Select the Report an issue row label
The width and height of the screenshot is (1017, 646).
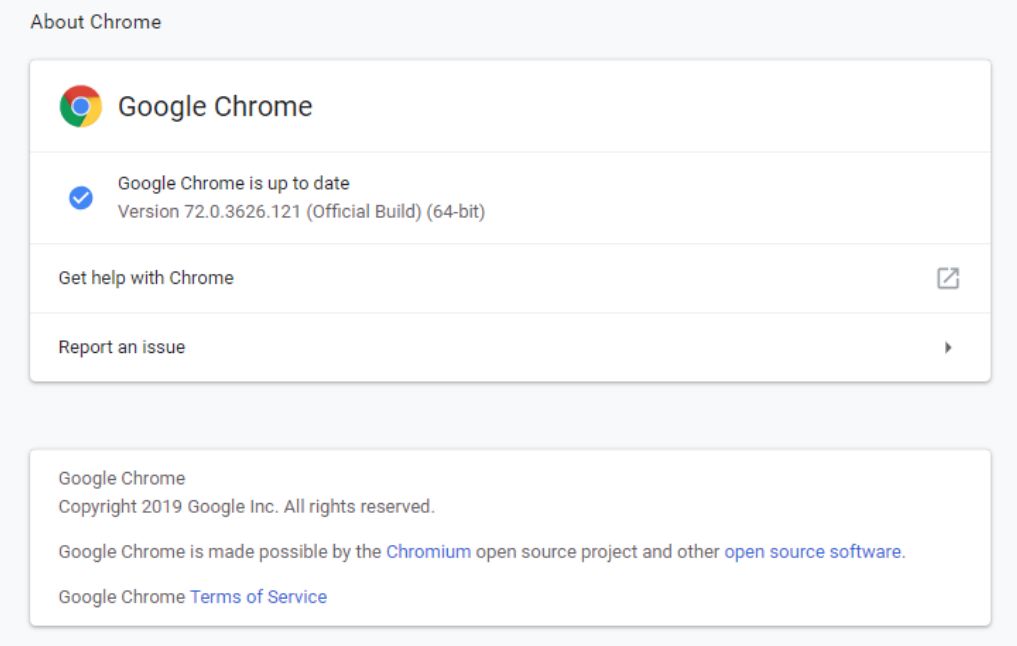pos(122,347)
